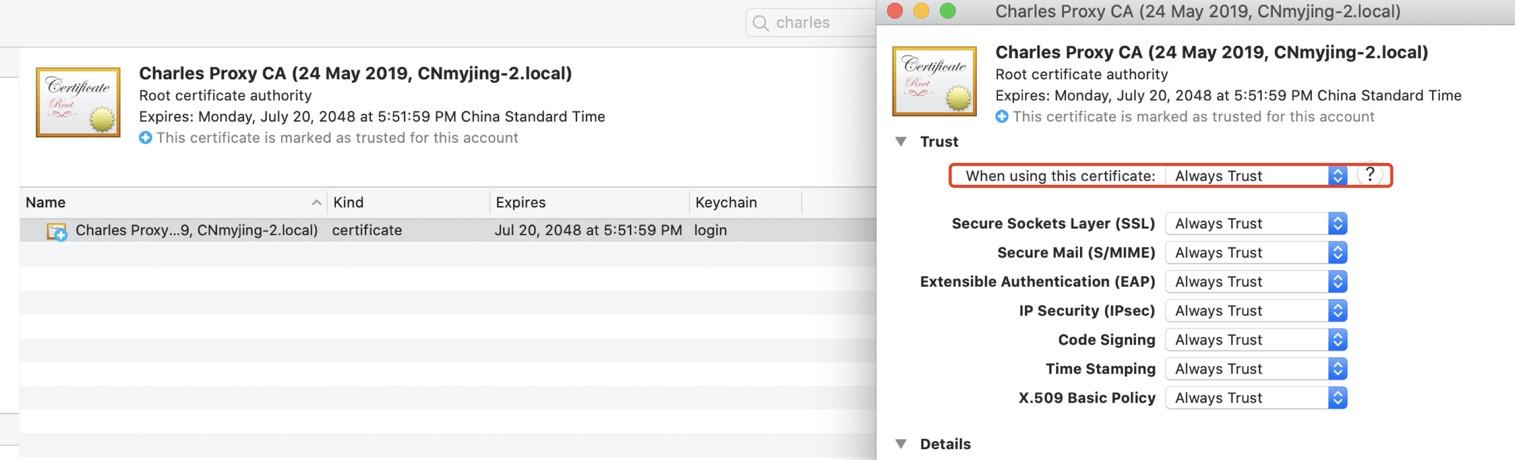Click the 'certificate' kind cell

click(x=367, y=230)
